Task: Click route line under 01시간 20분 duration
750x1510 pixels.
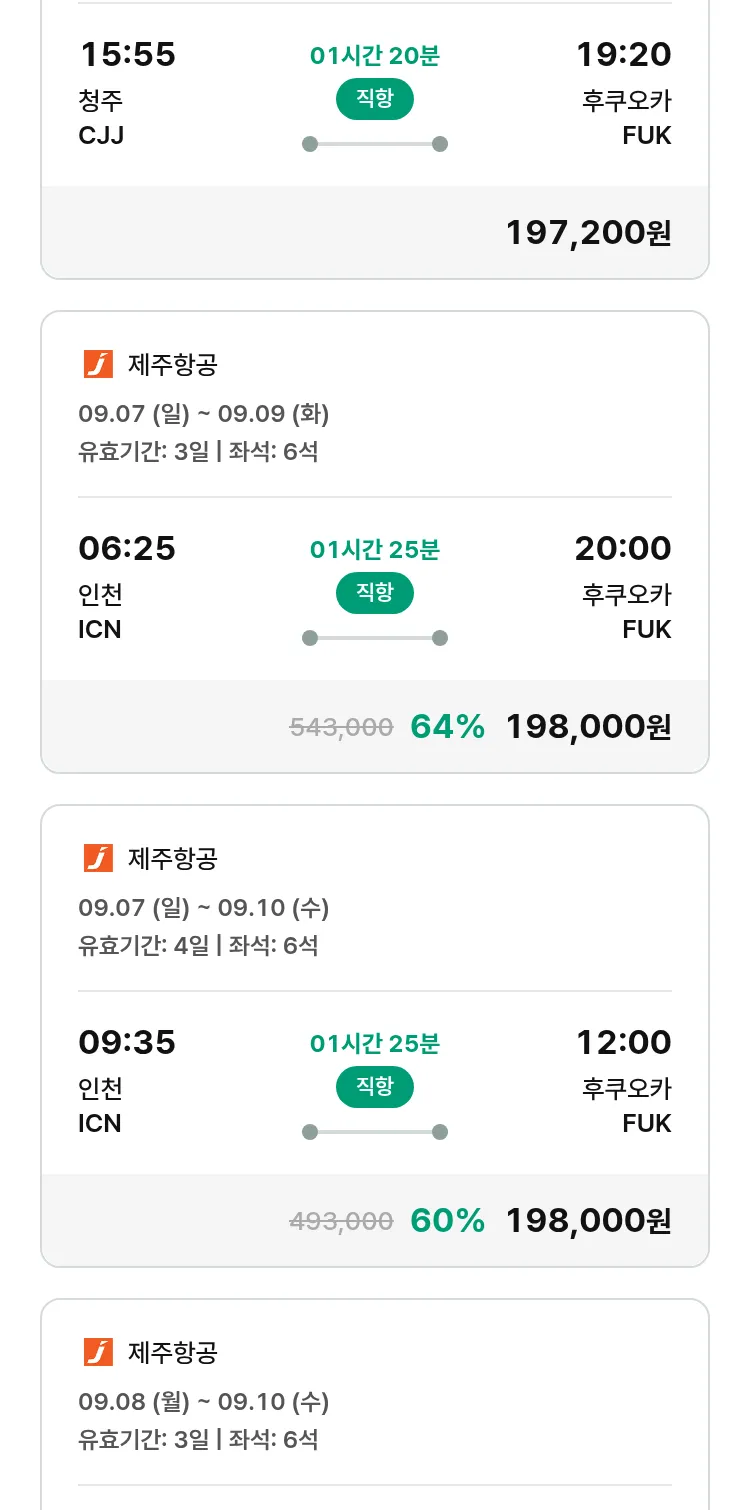Action: pos(374,144)
